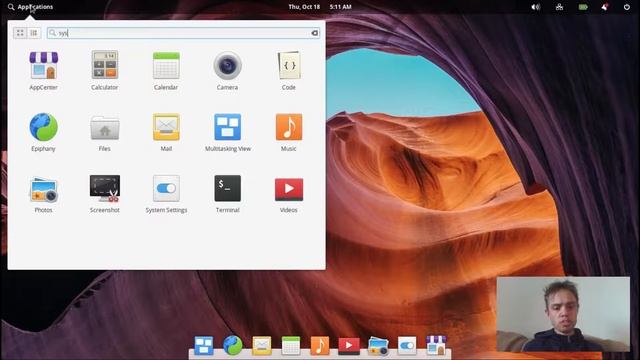Click the webcam video overlay thumbnail
The width and height of the screenshot is (640, 360).
(563, 314)
